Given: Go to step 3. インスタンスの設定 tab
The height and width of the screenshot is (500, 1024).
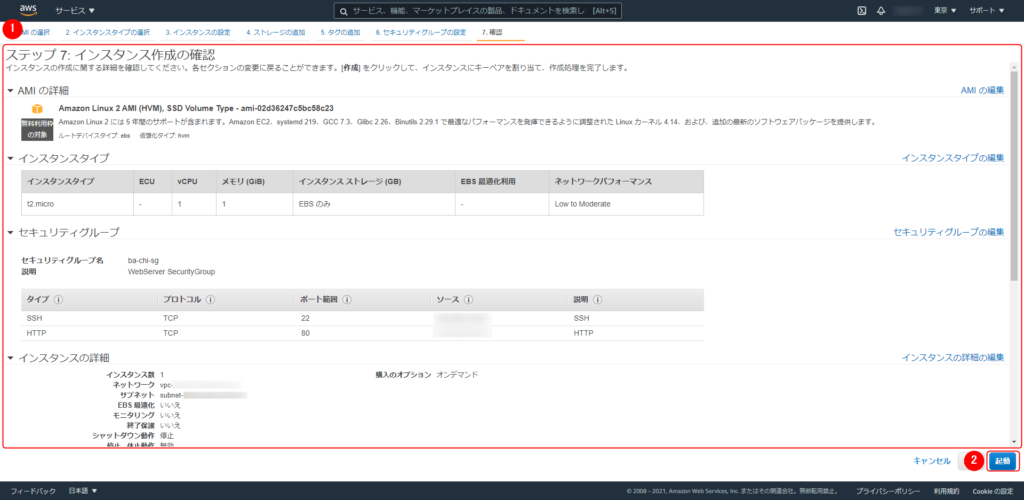Looking at the screenshot, I should pyautogui.click(x=198, y=32).
